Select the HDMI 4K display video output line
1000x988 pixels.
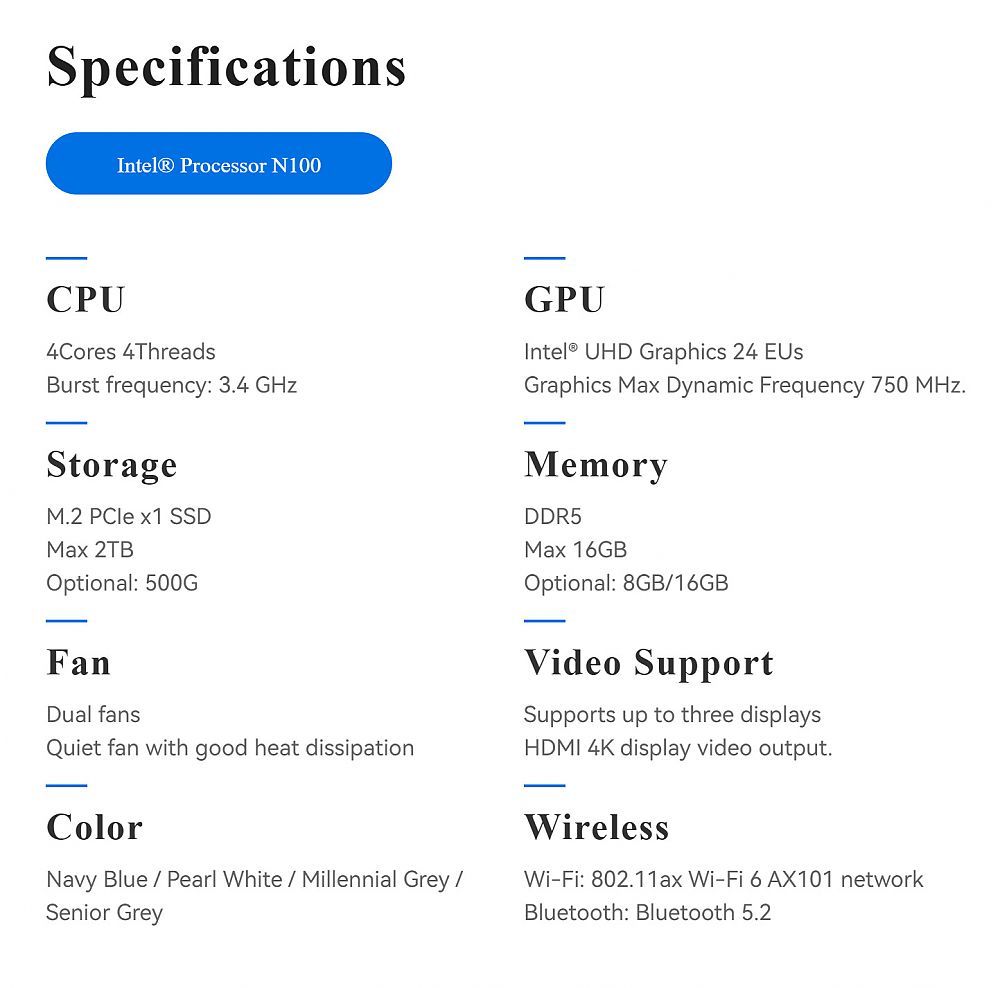pyautogui.click(x=678, y=748)
